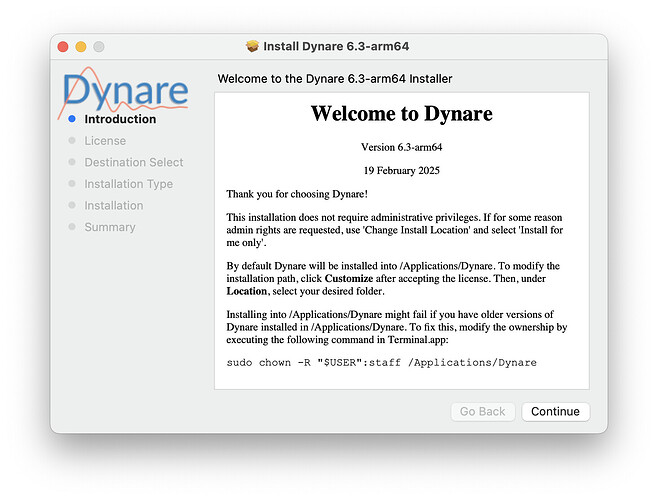
Task: Click the paragraph about administrative privileges
Action: click(394, 230)
